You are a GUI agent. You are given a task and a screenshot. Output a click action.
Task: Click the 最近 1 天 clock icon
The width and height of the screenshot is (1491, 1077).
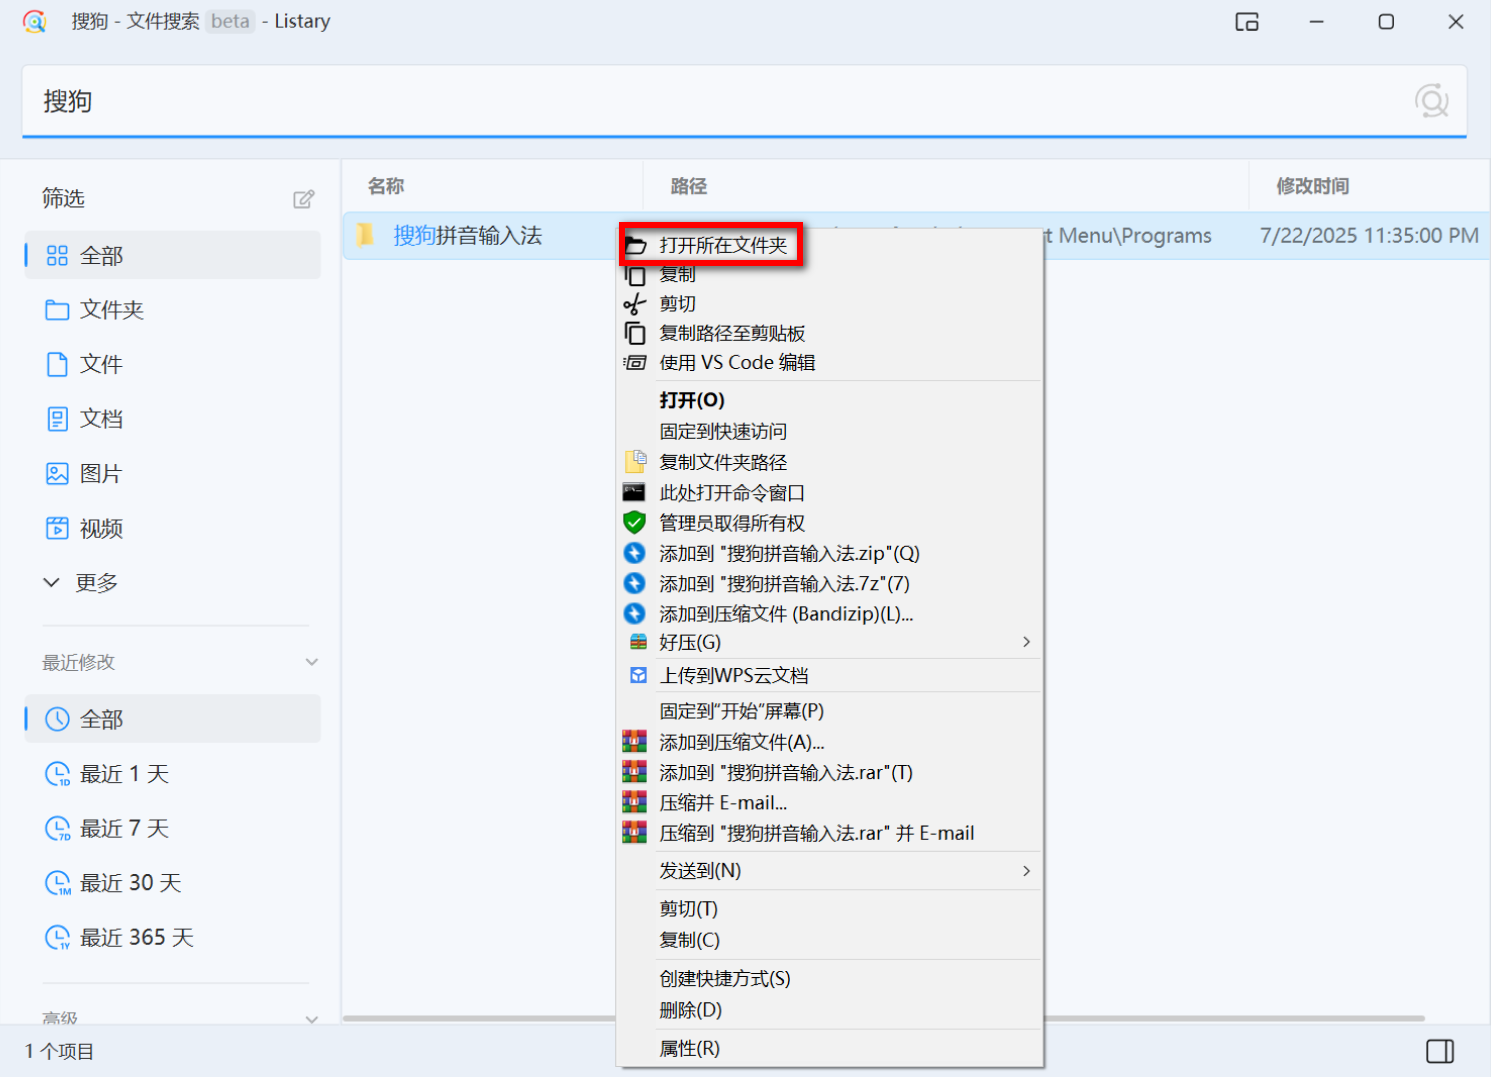pyautogui.click(x=58, y=774)
